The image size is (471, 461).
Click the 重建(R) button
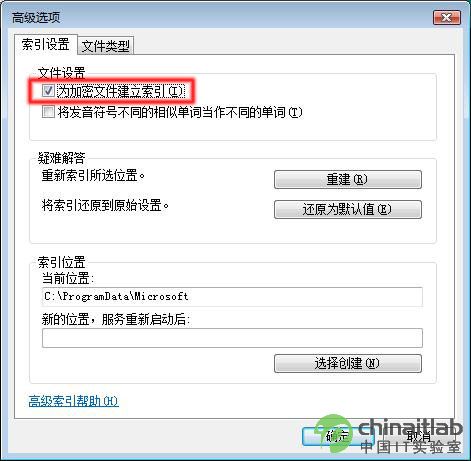(348, 180)
